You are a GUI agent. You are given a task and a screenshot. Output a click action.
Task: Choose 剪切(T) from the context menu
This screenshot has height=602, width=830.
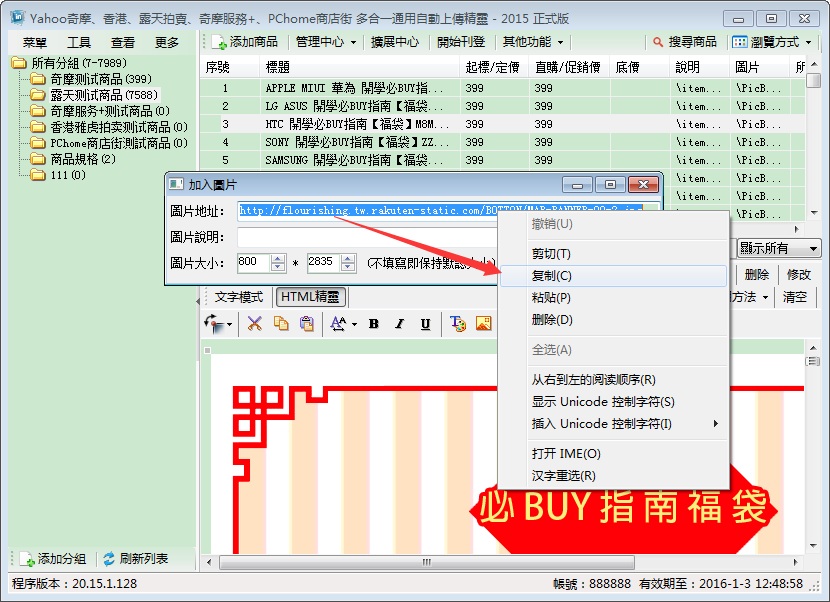tap(614, 254)
